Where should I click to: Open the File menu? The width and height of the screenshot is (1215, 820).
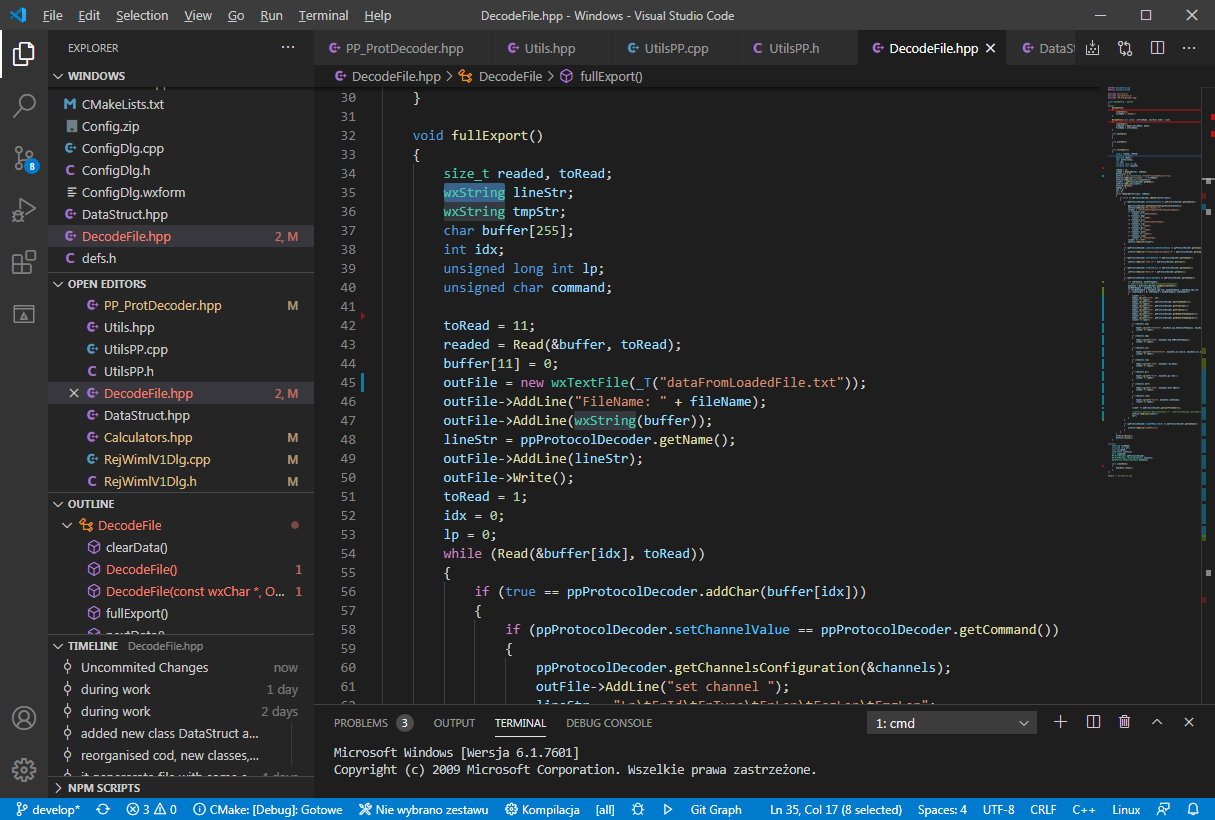53,15
